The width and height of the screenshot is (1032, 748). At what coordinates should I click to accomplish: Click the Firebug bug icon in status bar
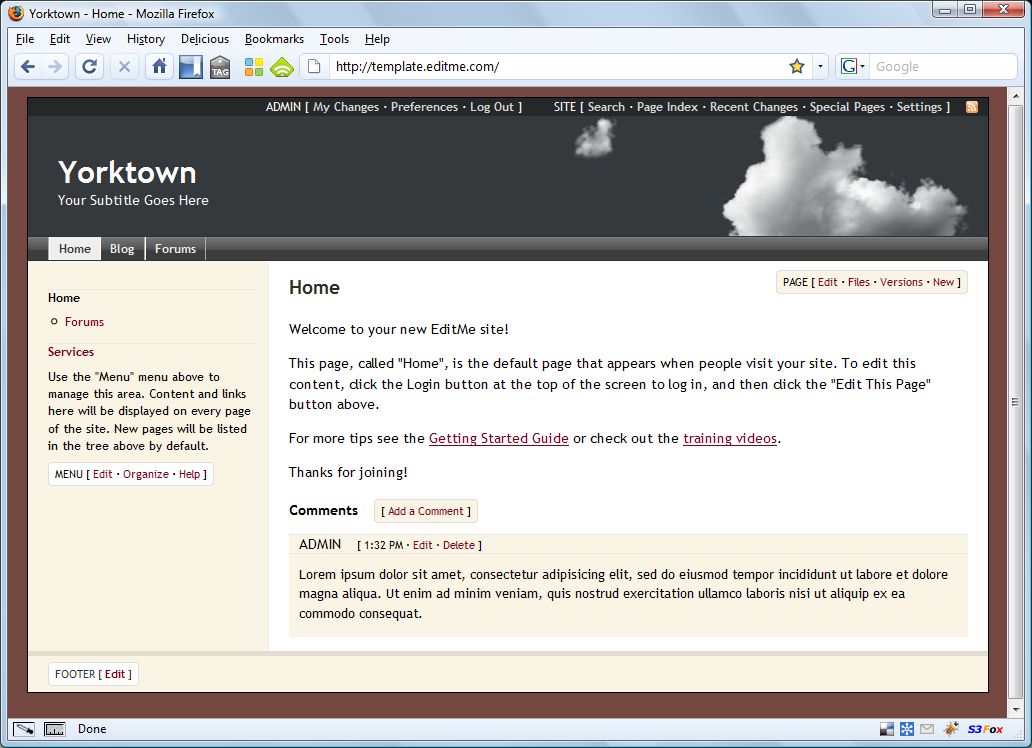[950, 729]
